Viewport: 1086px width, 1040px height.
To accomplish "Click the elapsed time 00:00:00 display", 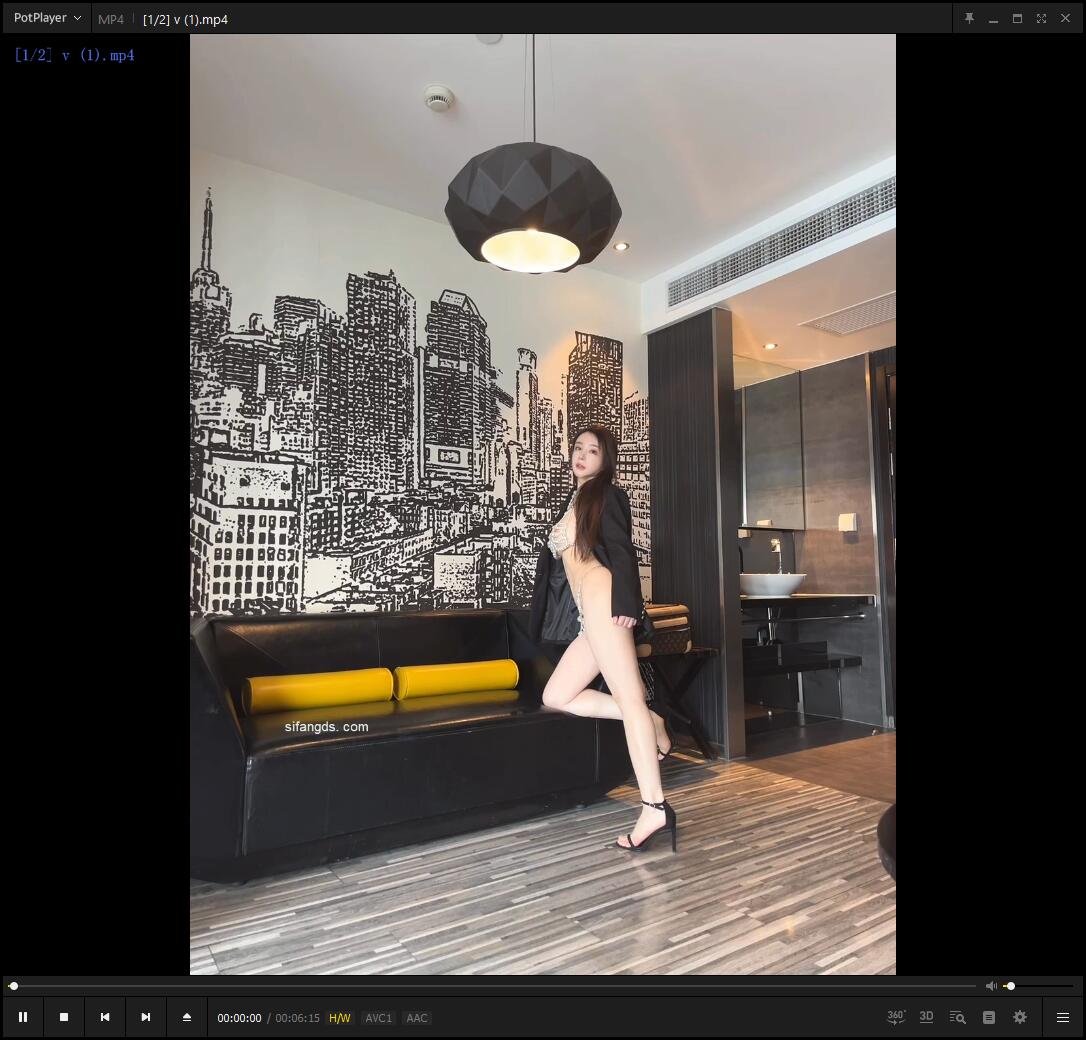I will click(239, 1018).
